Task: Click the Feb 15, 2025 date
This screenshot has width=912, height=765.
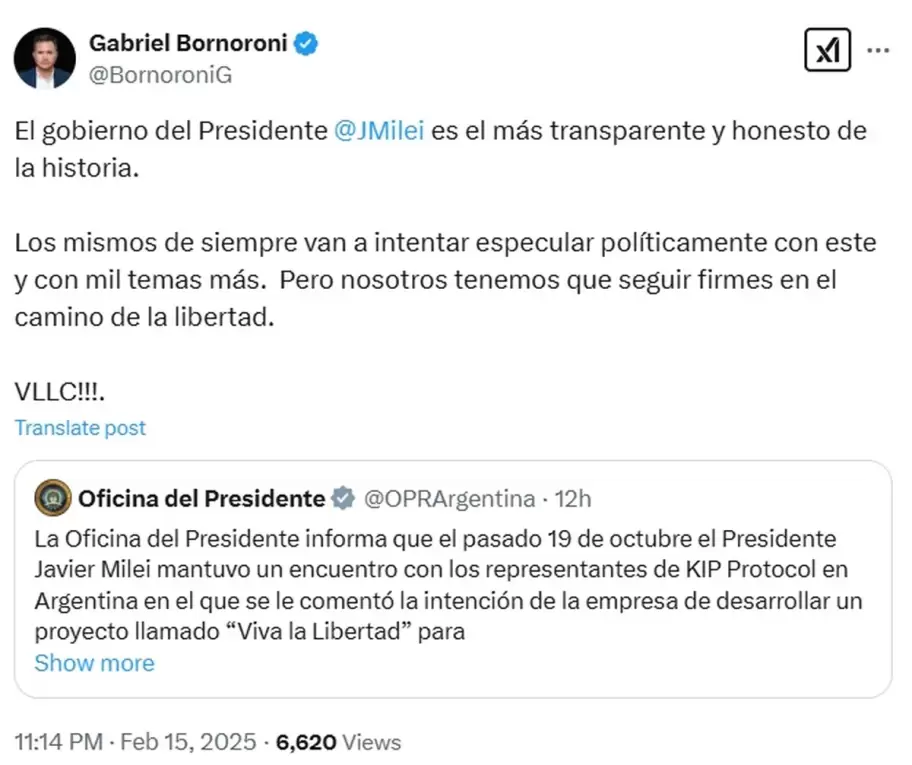Action: [188, 742]
